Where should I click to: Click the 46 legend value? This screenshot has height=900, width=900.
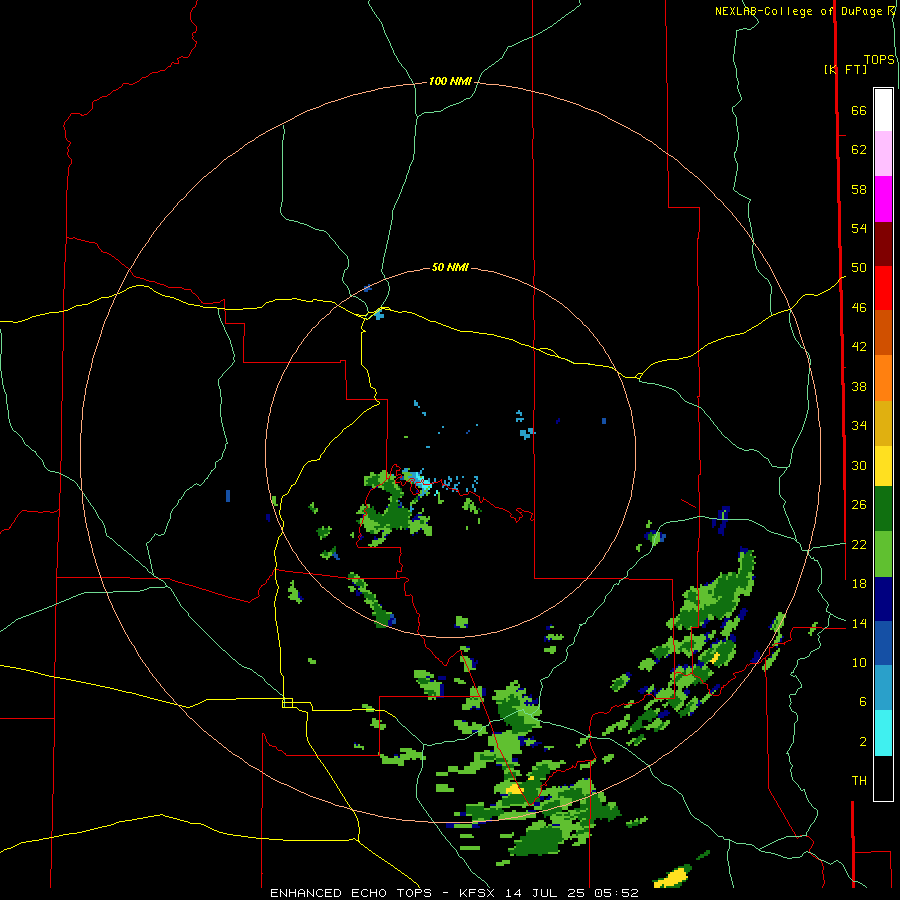tap(859, 308)
